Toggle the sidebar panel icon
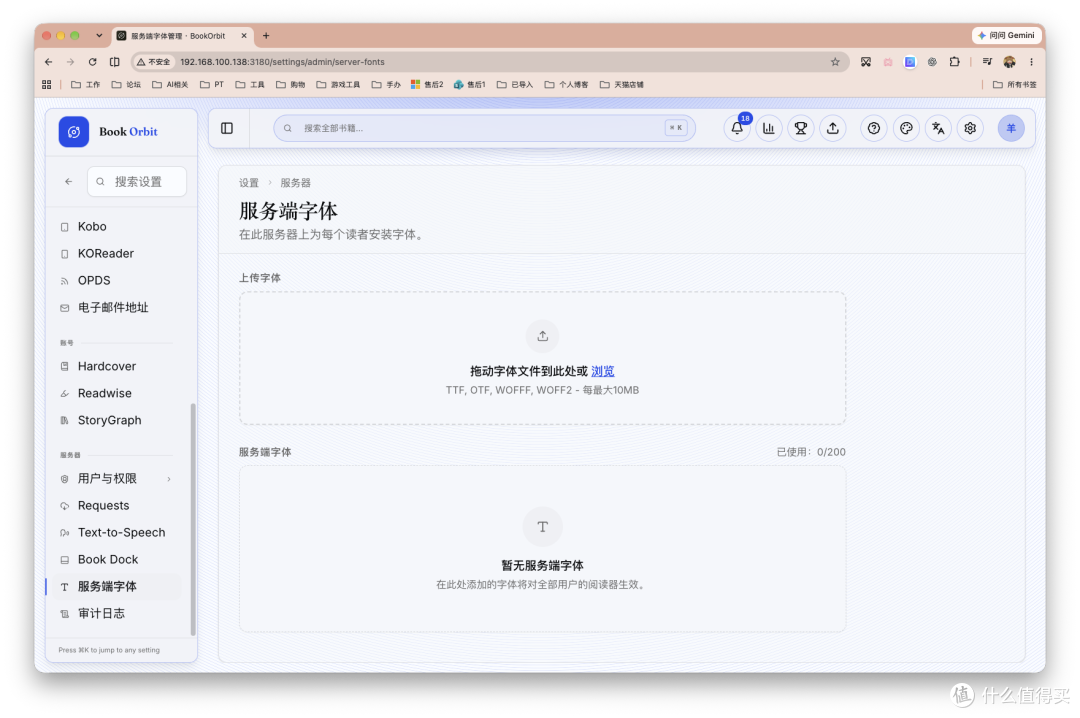Image resolution: width=1080 pixels, height=718 pixels. (227, 128)
